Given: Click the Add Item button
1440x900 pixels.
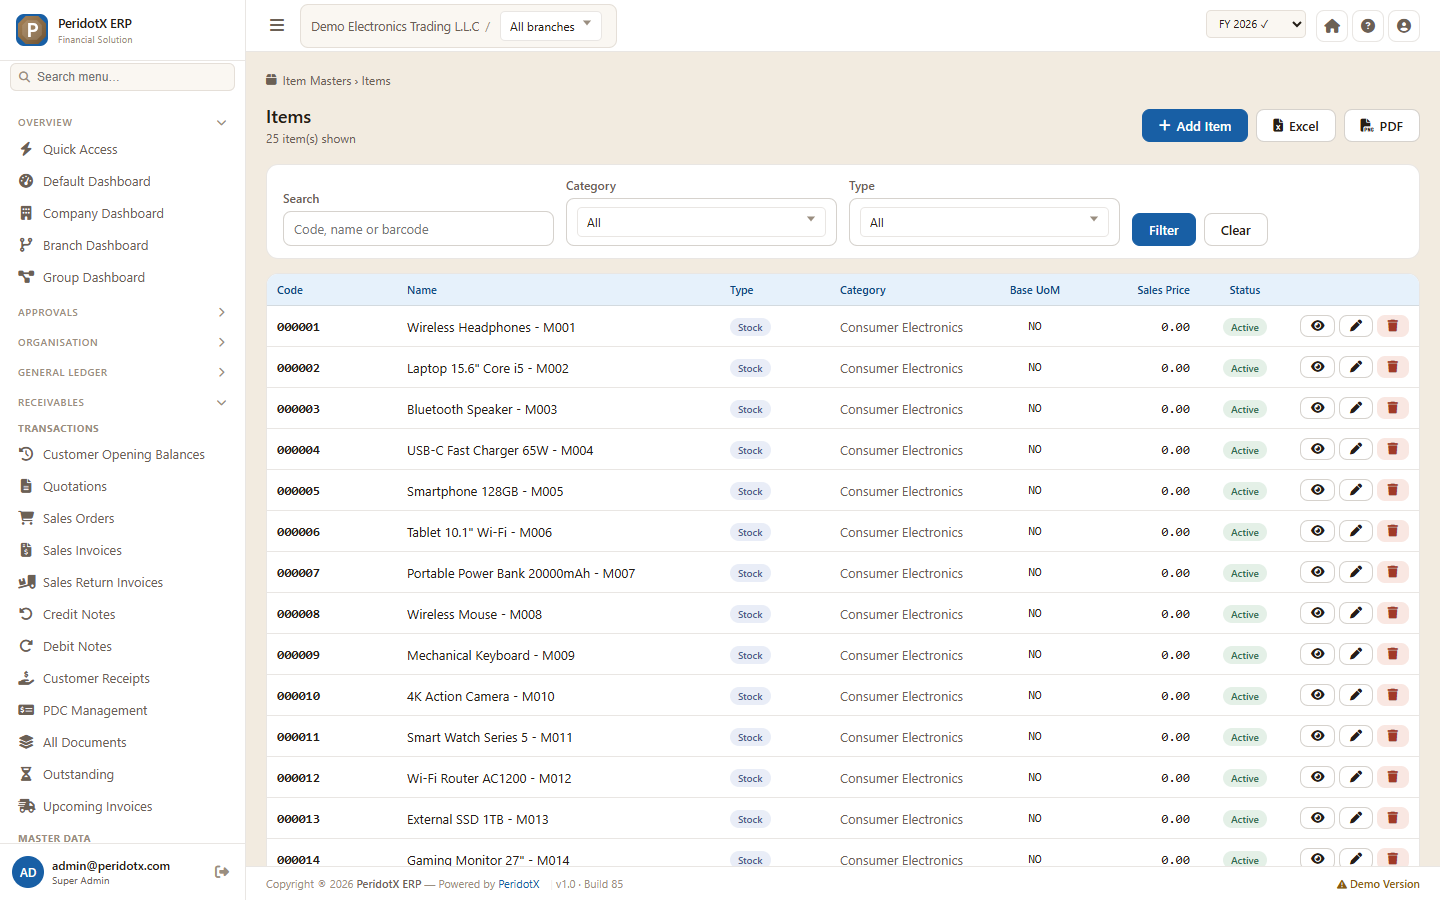Looking at the screenshot, I should (x=1195, y=125).
